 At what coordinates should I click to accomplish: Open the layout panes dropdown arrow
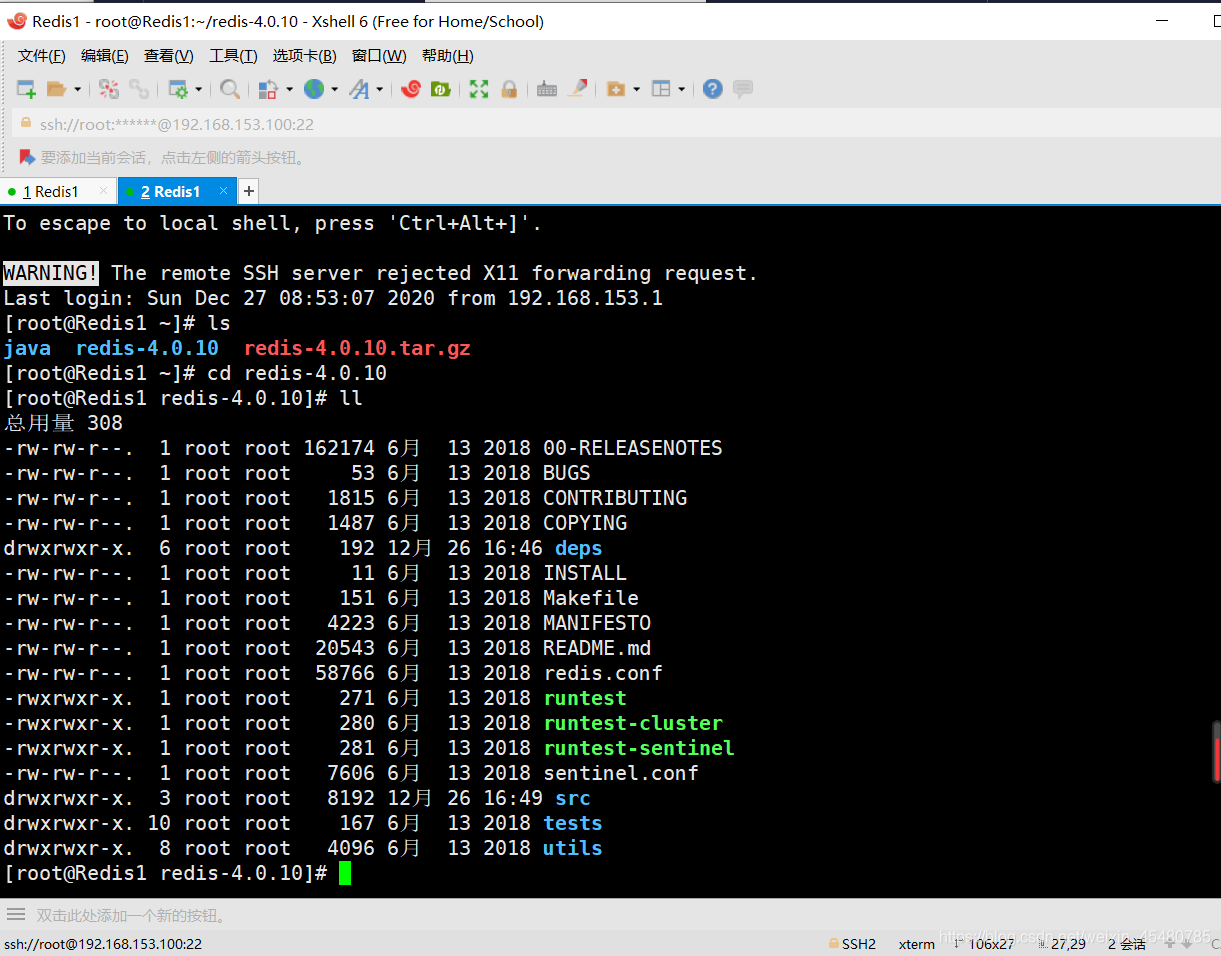click(x=681, y=89)
